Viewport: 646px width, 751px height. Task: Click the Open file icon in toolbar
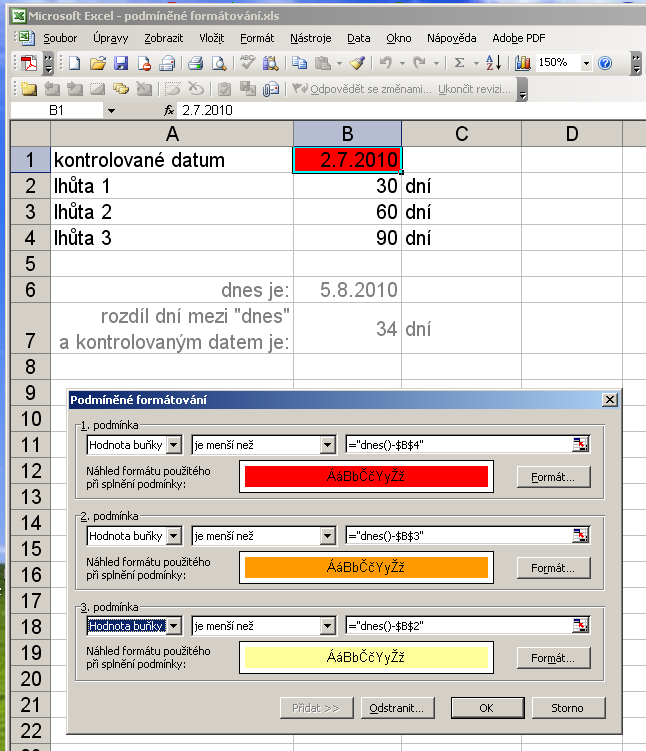pos(97,63)
